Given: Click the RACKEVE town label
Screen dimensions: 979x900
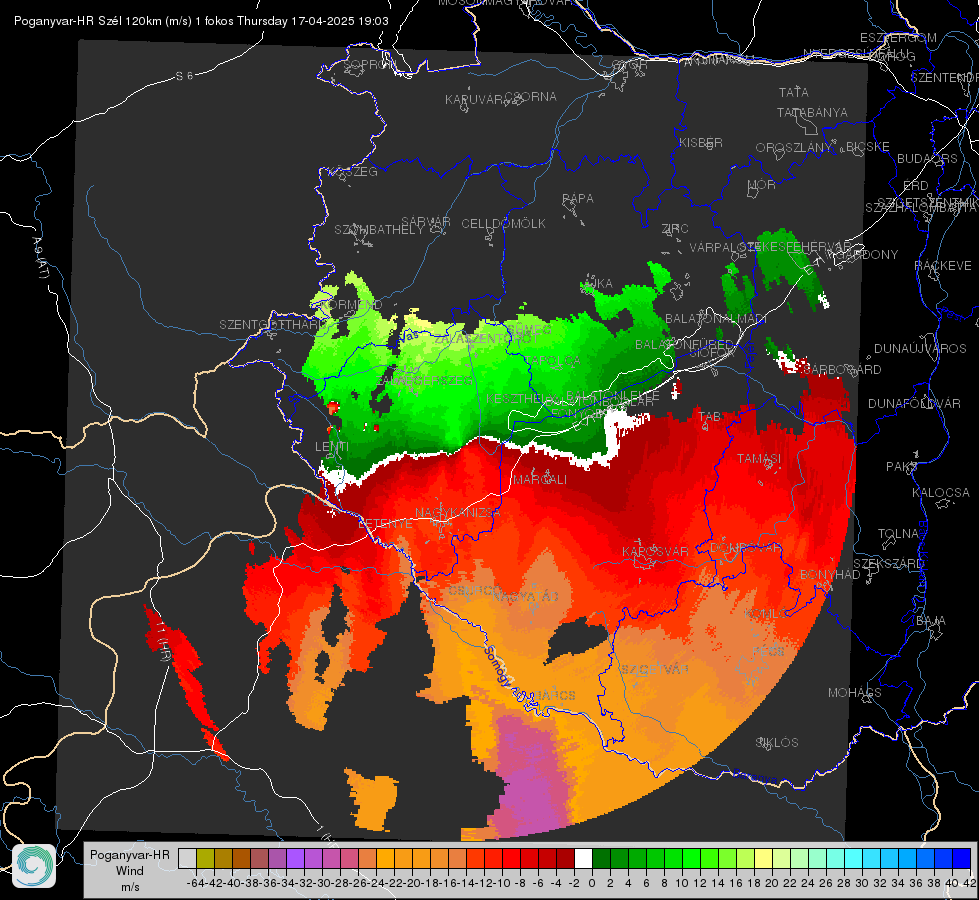Looking at the screenshot, I should [943, 266].
